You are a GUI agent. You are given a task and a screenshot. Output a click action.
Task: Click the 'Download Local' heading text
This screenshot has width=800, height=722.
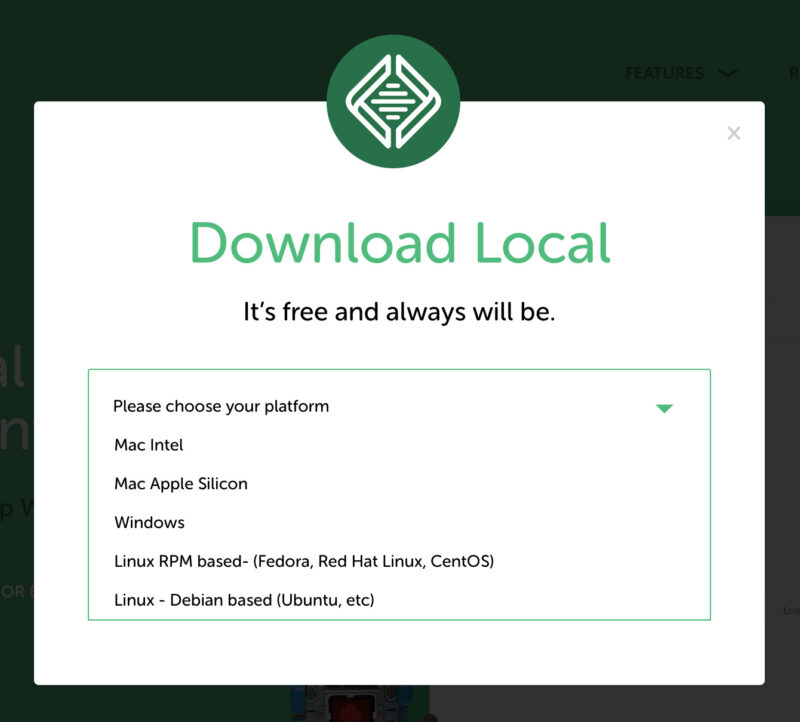point(399,243)
